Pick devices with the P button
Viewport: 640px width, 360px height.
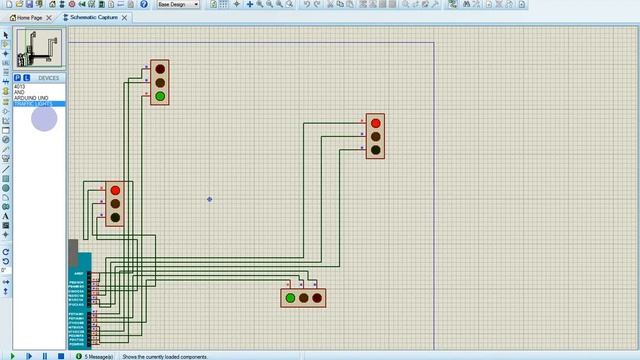click(x=18, y=78)
